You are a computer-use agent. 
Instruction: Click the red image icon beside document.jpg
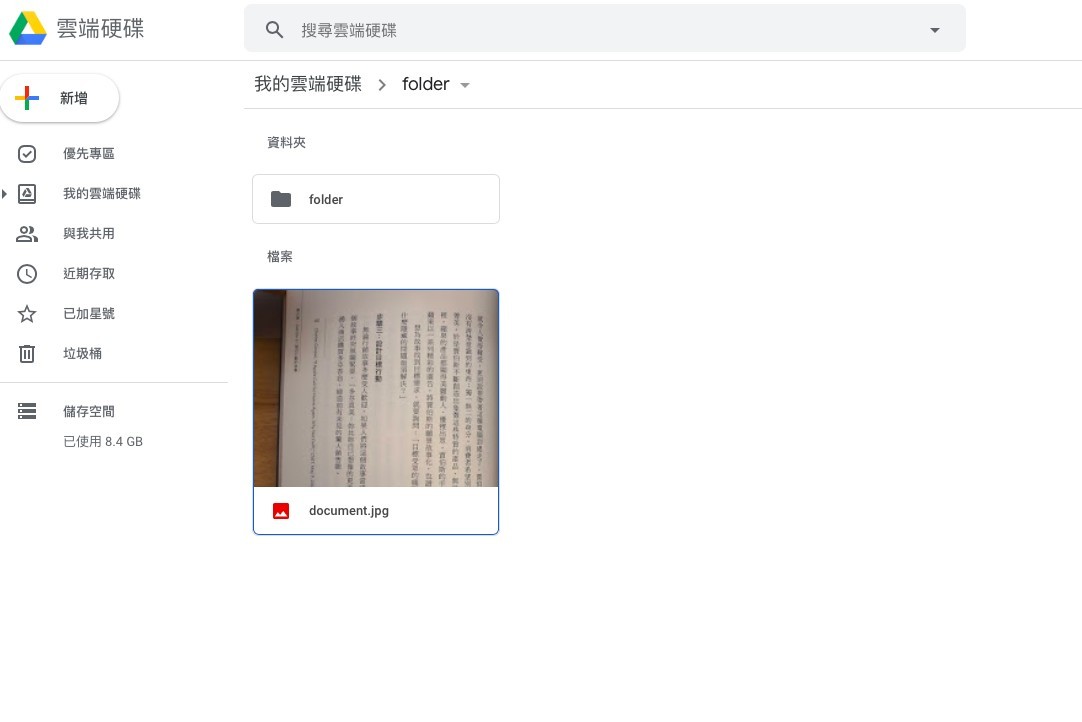281,511
